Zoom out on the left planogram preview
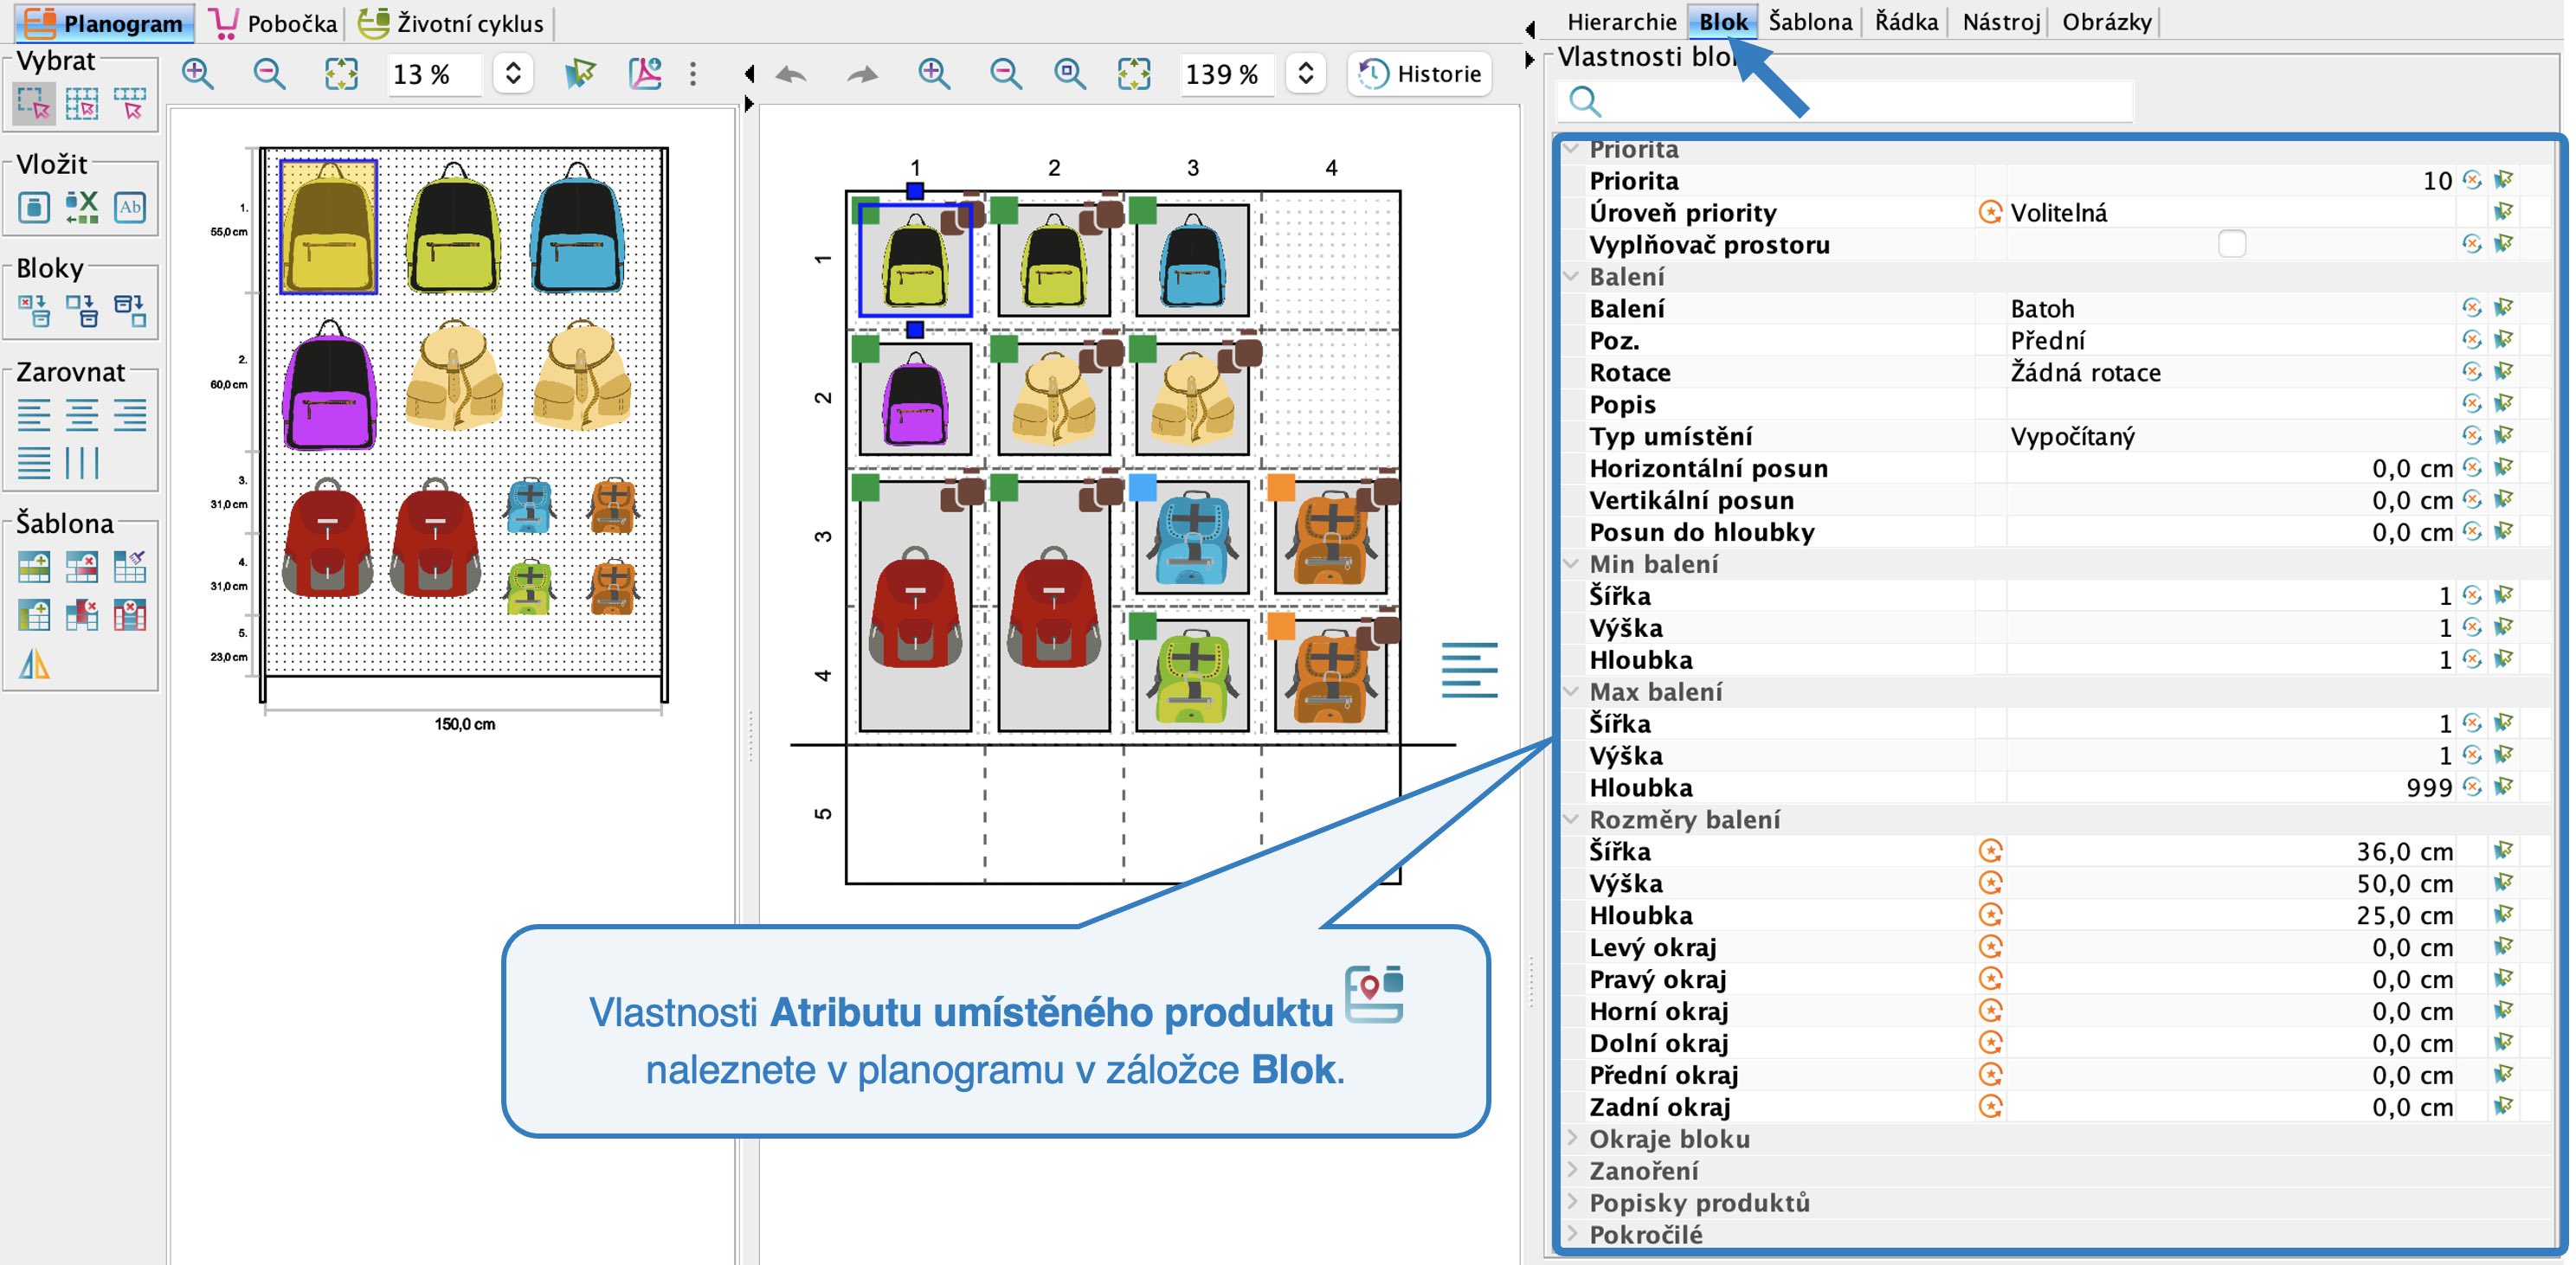 [269, 74]
